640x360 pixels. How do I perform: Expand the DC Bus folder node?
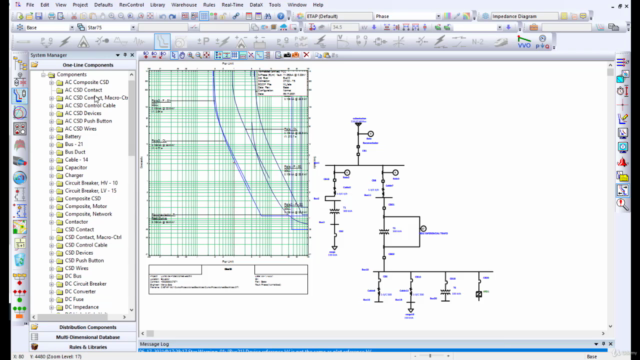click(x=52, y=276)
